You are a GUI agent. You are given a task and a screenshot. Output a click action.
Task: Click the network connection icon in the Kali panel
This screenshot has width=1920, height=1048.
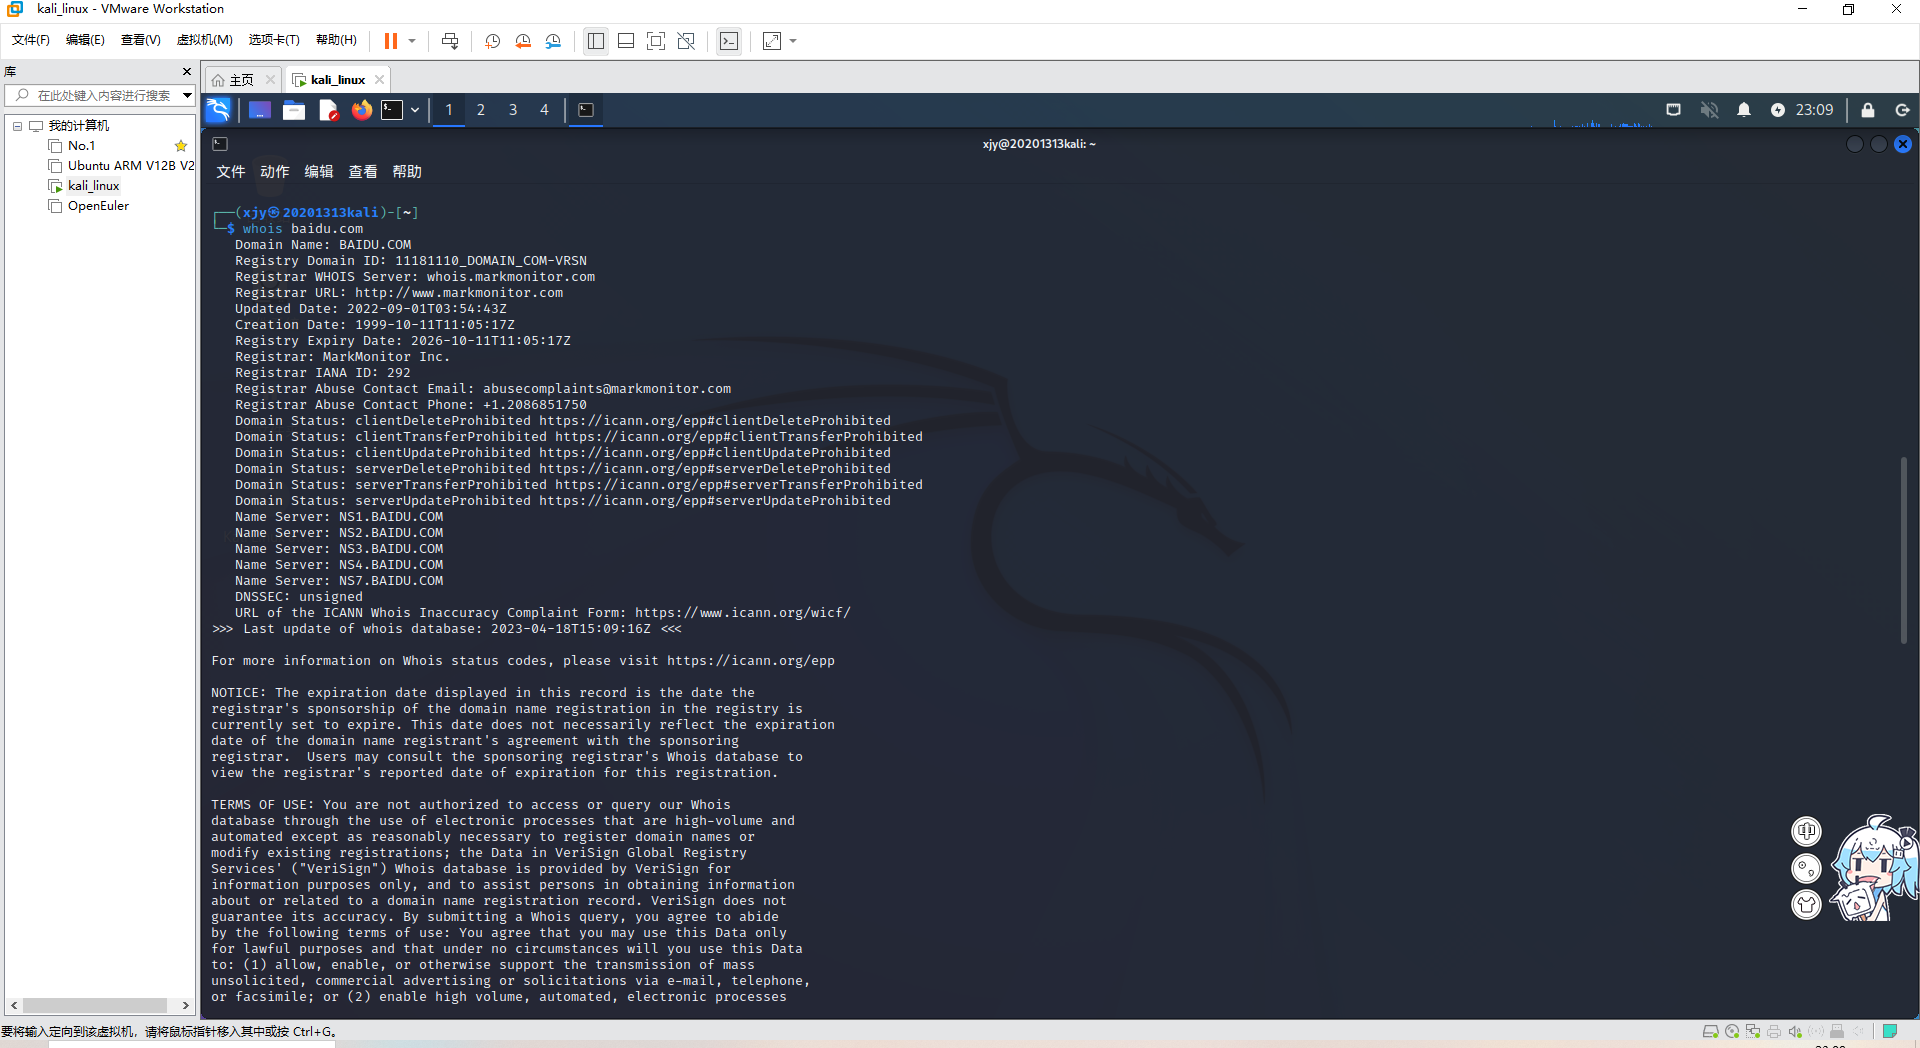pos(1673,110)
